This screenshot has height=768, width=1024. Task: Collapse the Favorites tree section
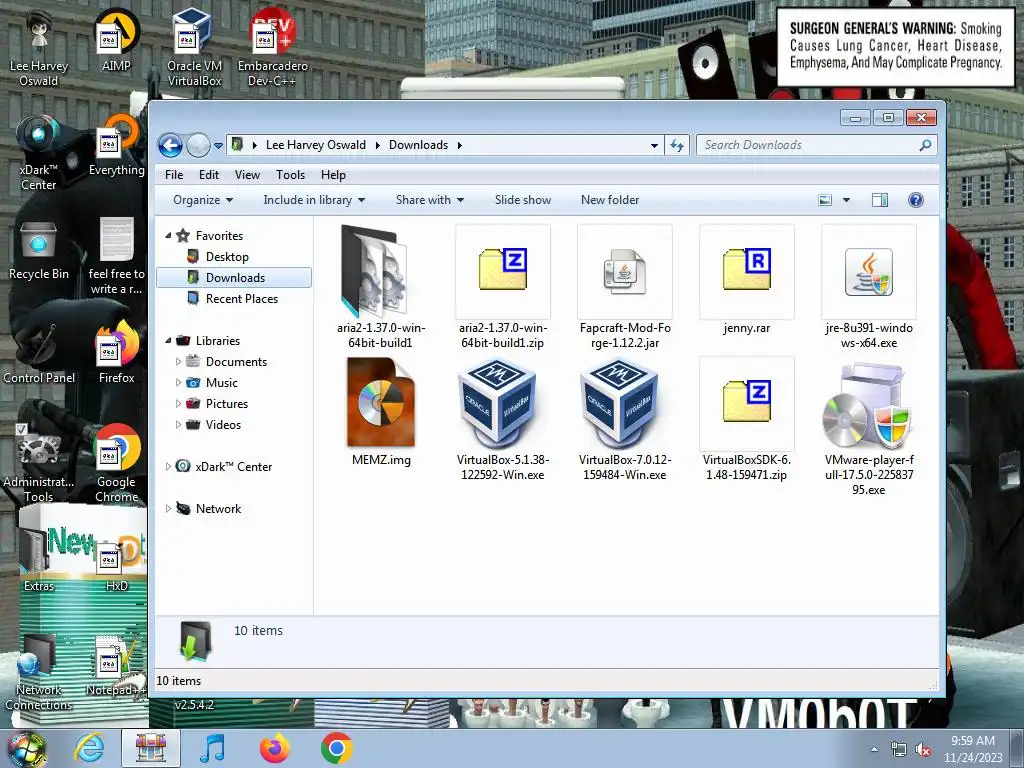tap(168, 236)
